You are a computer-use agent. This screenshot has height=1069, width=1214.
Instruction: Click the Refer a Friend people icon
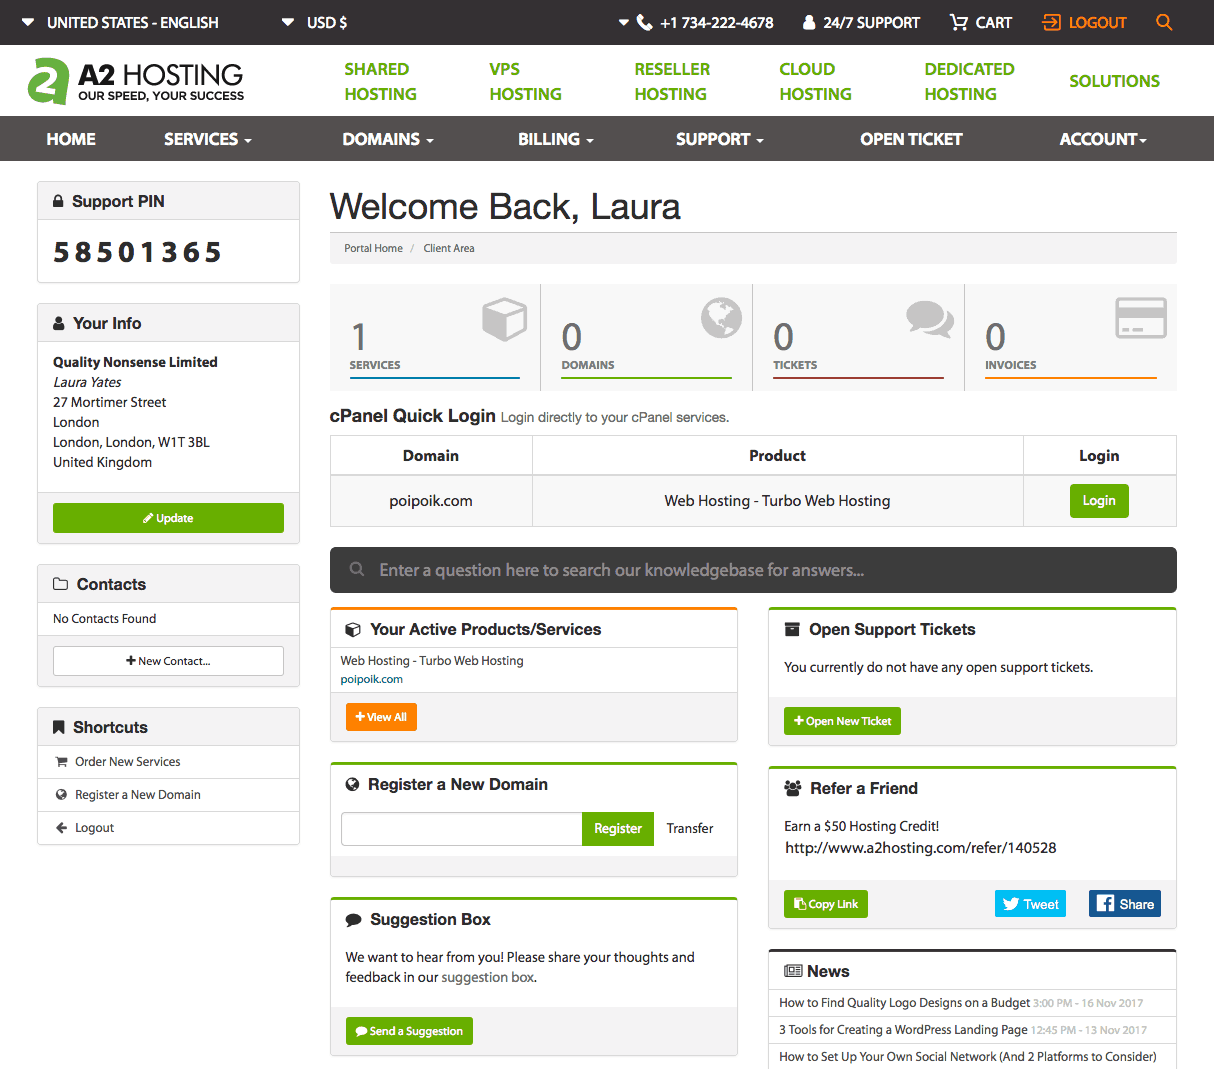pyautogui.click(x=793, y=788)
